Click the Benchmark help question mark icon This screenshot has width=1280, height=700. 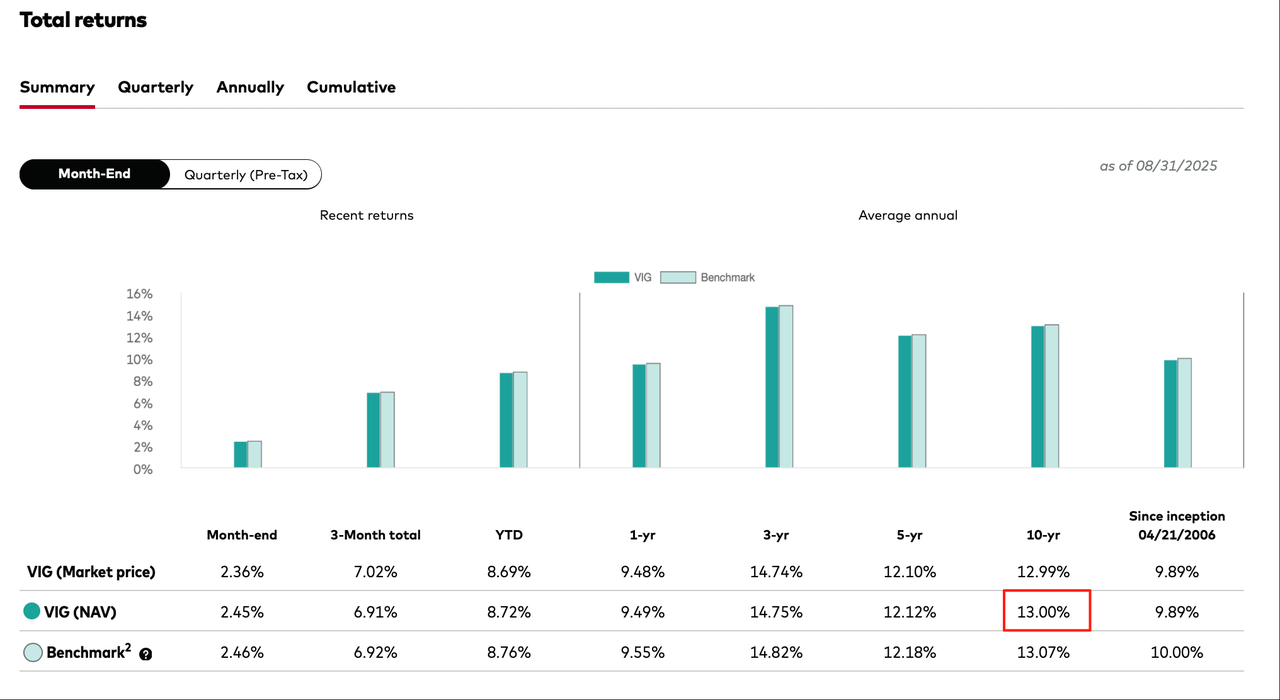pyautogui.click(x=146, y=654)
